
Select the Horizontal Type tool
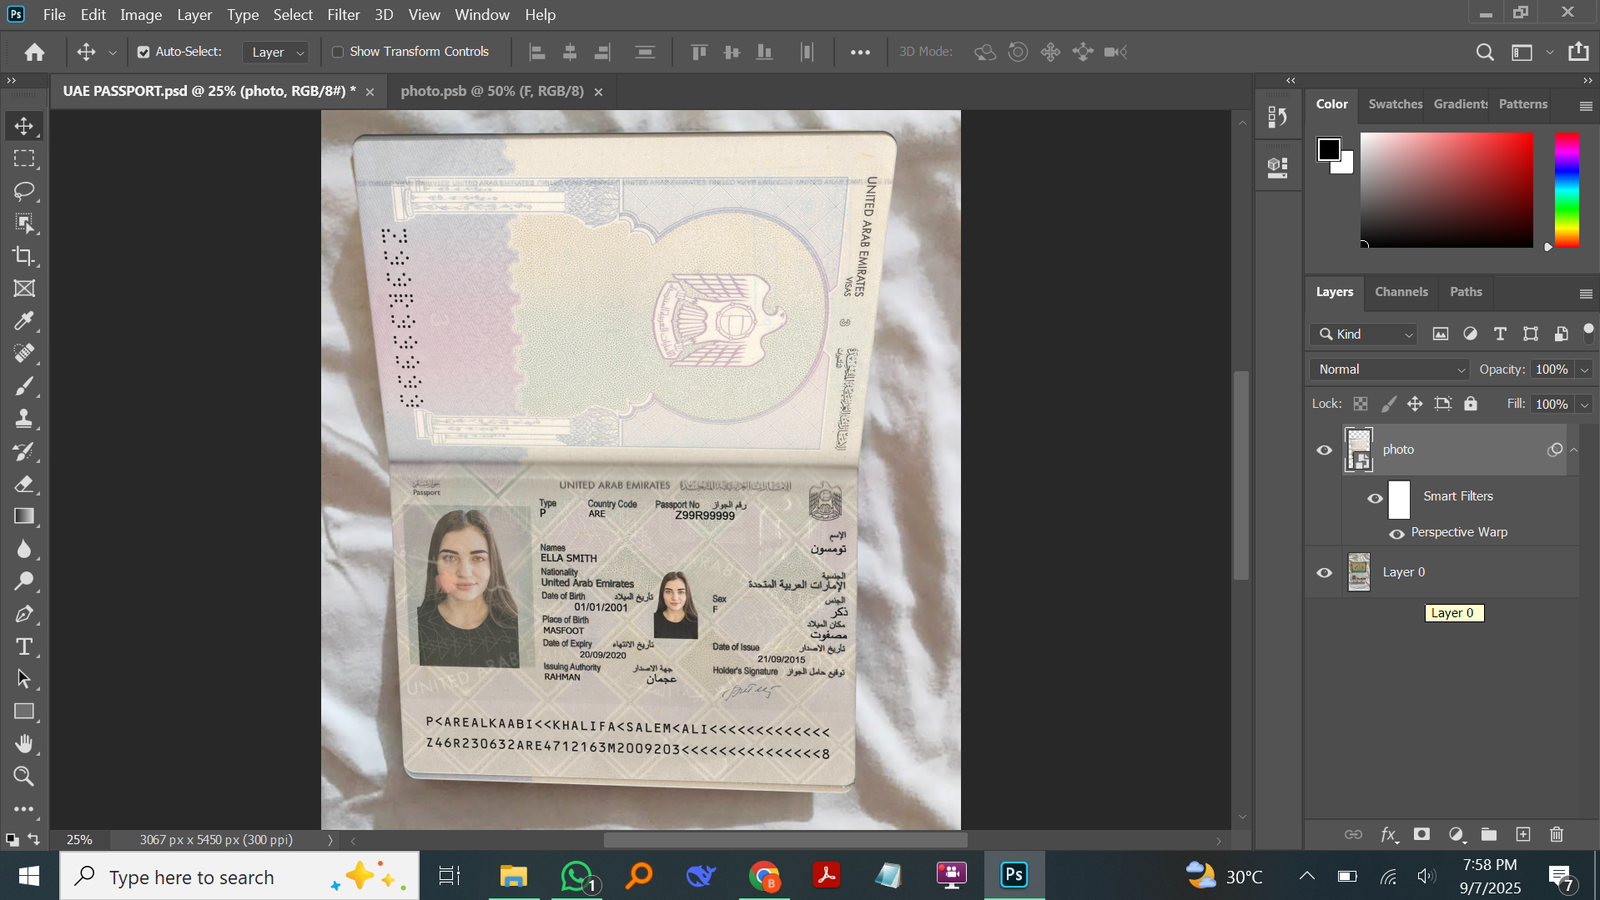24,647
